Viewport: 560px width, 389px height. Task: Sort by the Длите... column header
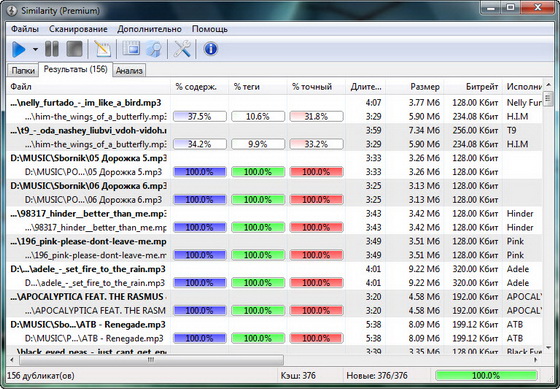coord(365,86)
